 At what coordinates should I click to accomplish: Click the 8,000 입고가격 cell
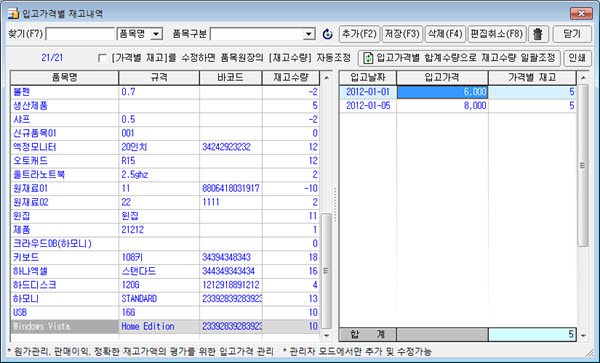pyautogui.click(x=442, y=106)
